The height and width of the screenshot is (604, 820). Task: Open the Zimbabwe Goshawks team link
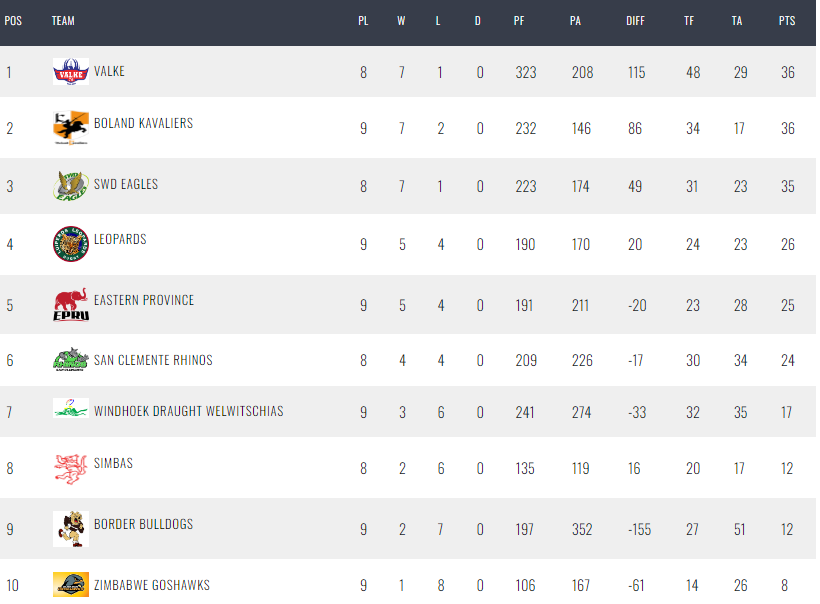(152, 585)
